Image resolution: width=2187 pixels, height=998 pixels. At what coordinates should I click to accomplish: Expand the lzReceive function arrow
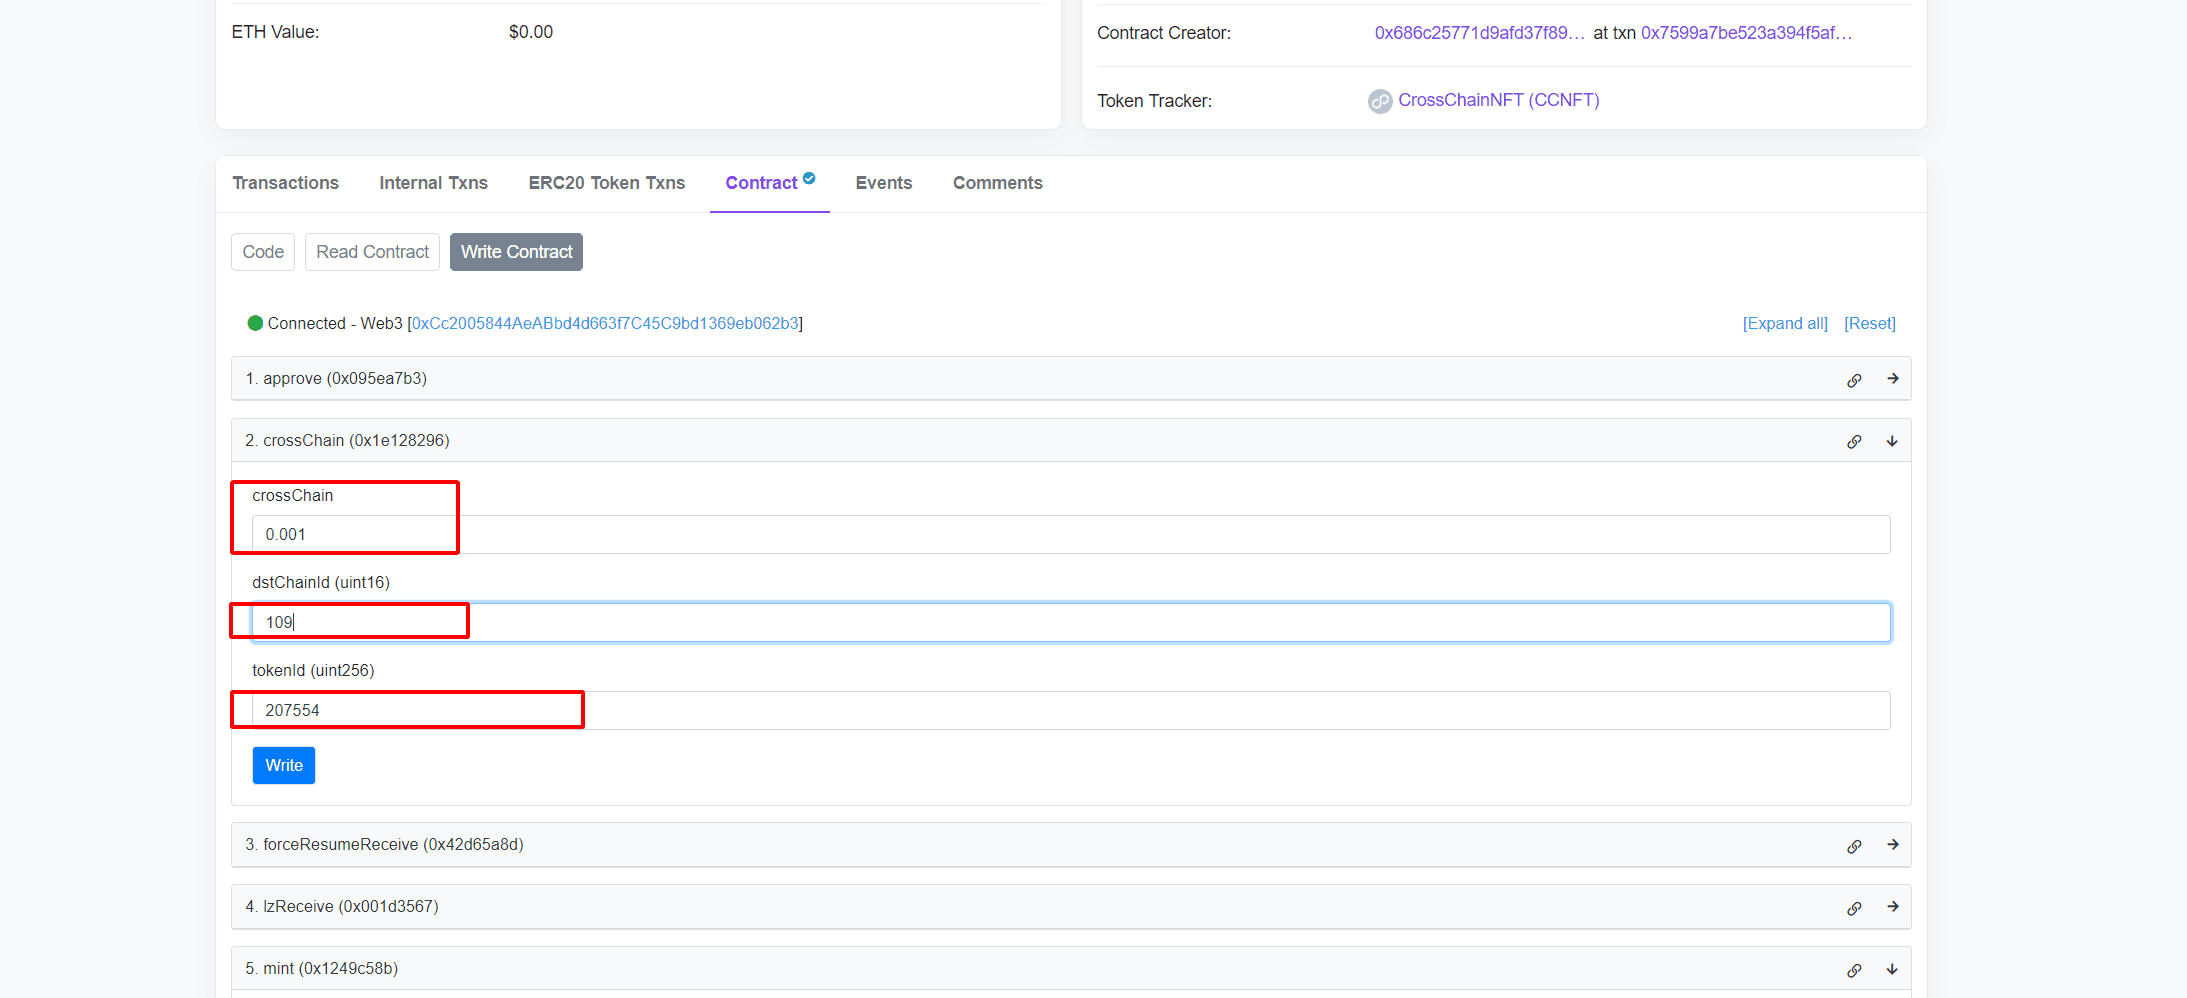pyautogui.click(x=1892, y=907)
